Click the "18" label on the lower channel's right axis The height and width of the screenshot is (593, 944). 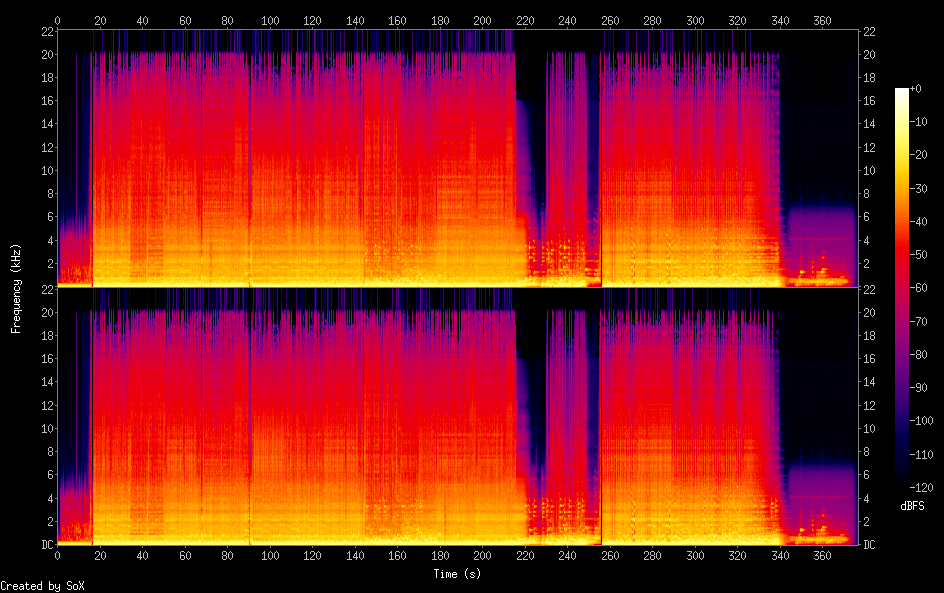tap(869, 336)
